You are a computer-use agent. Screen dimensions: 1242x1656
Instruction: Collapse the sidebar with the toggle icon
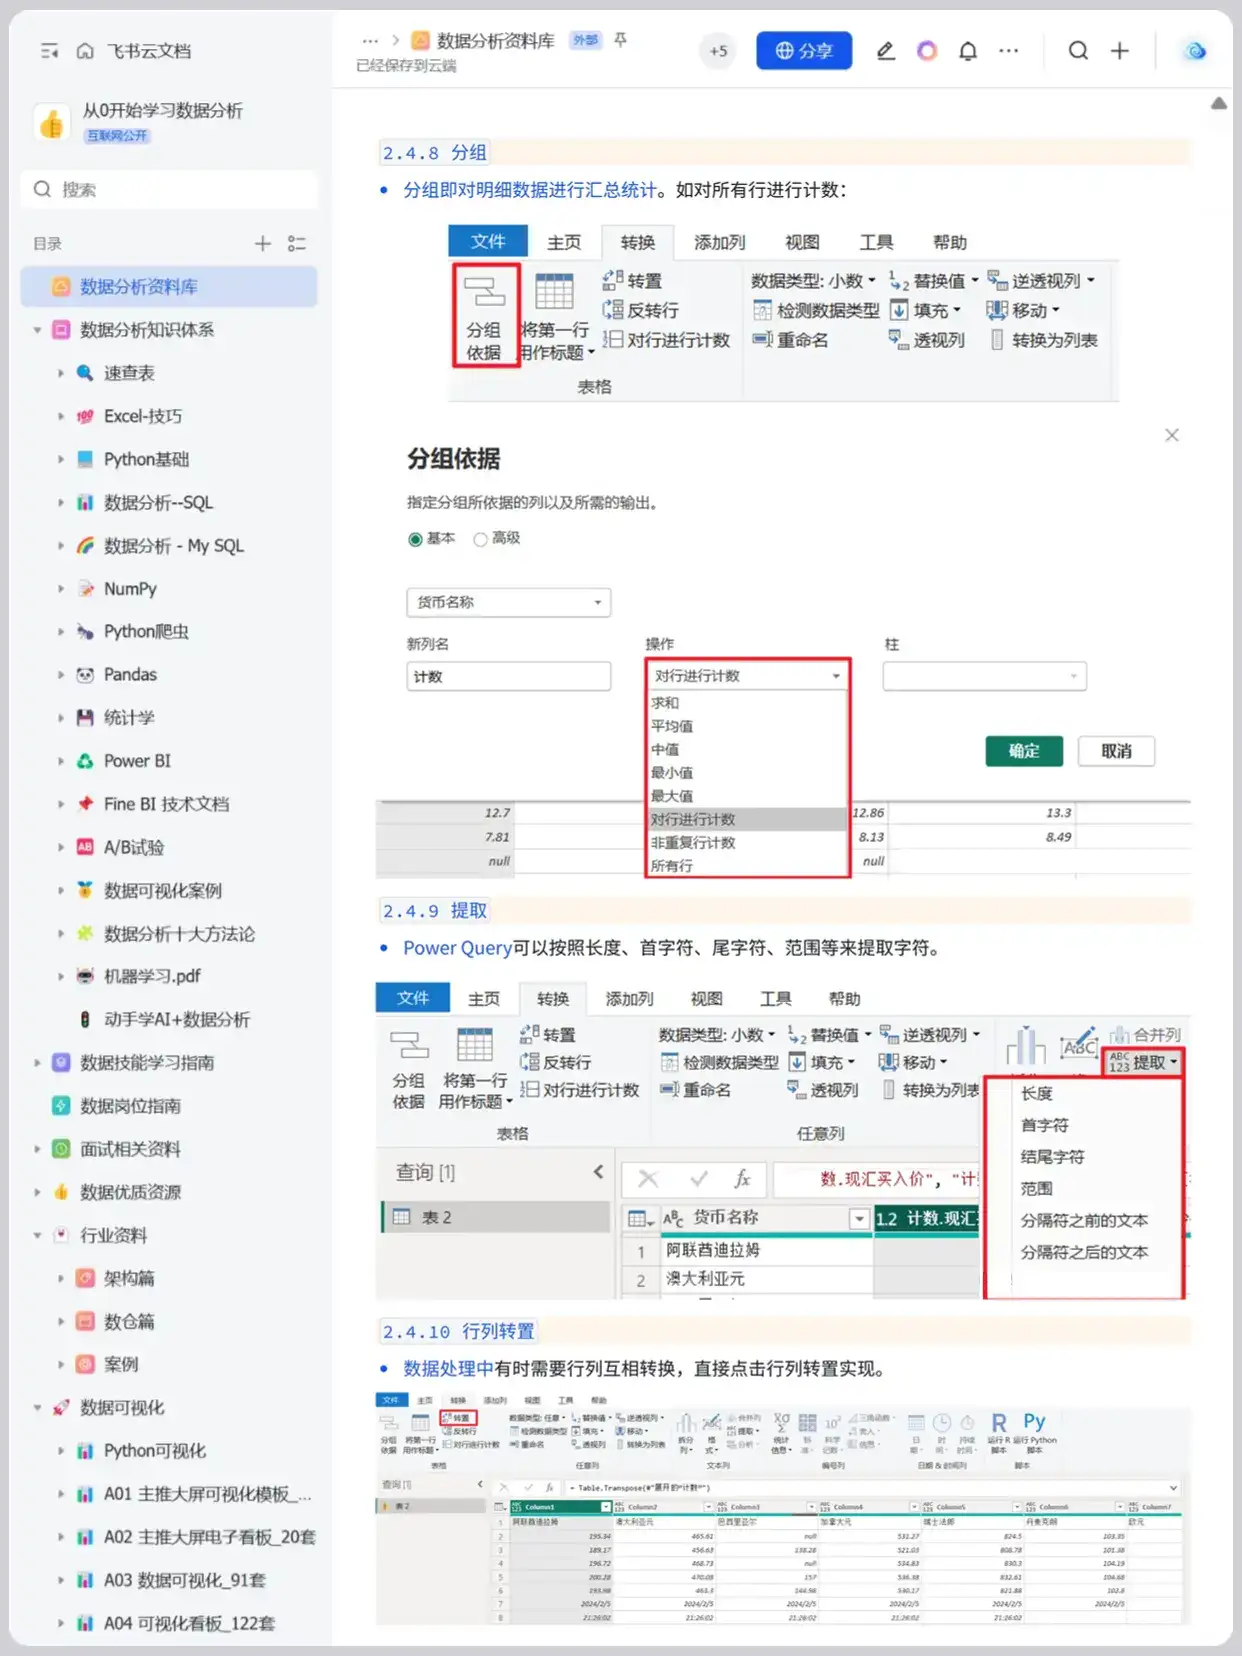(x=49, y=51)
